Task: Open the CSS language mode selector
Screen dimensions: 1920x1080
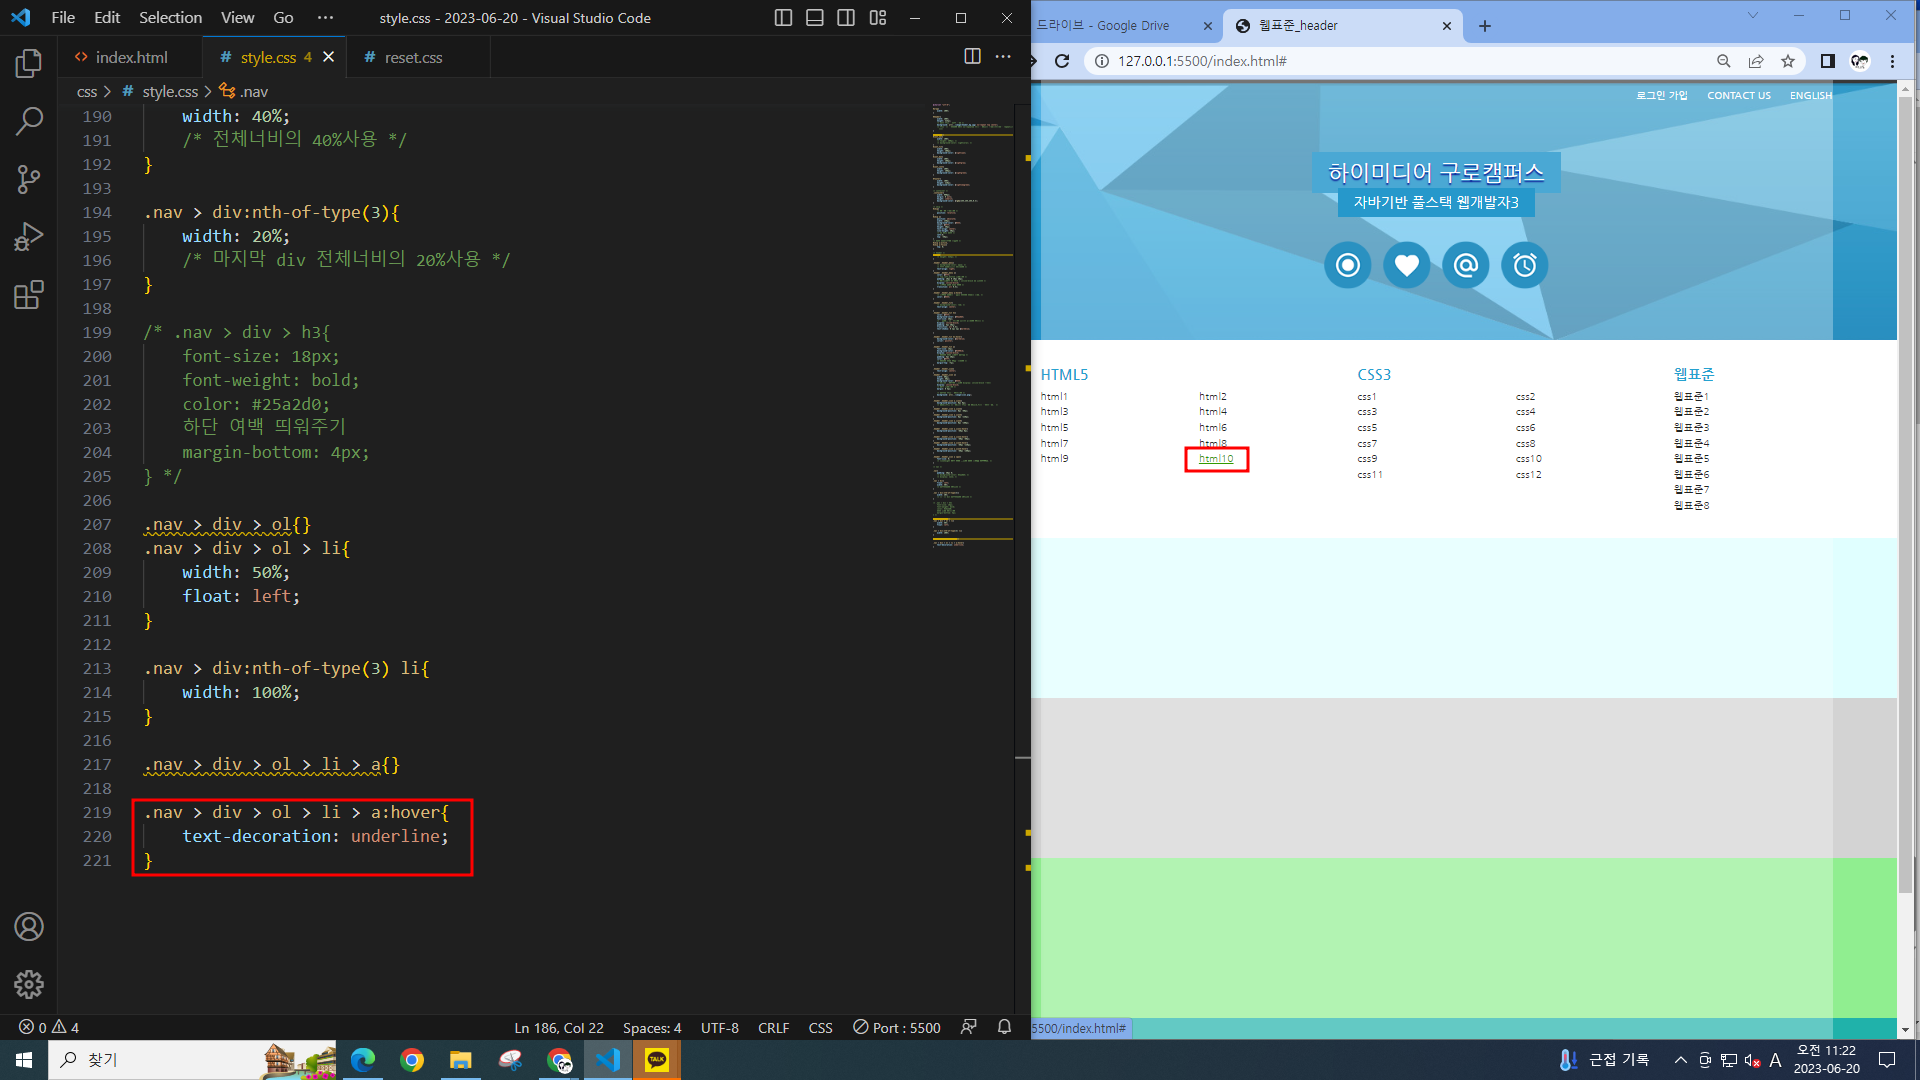Action: pyautogui.click(x=820, y=1027)
